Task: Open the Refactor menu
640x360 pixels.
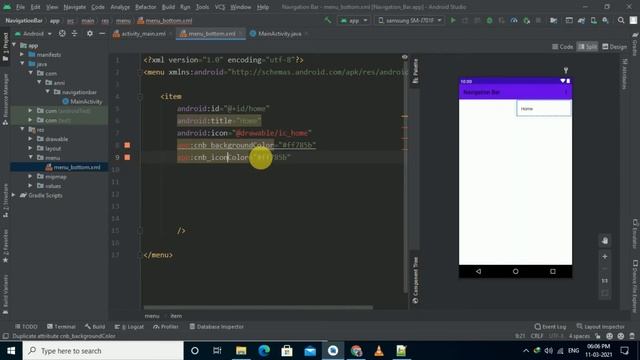Action: pyautogui.click(x=146, y=7)
